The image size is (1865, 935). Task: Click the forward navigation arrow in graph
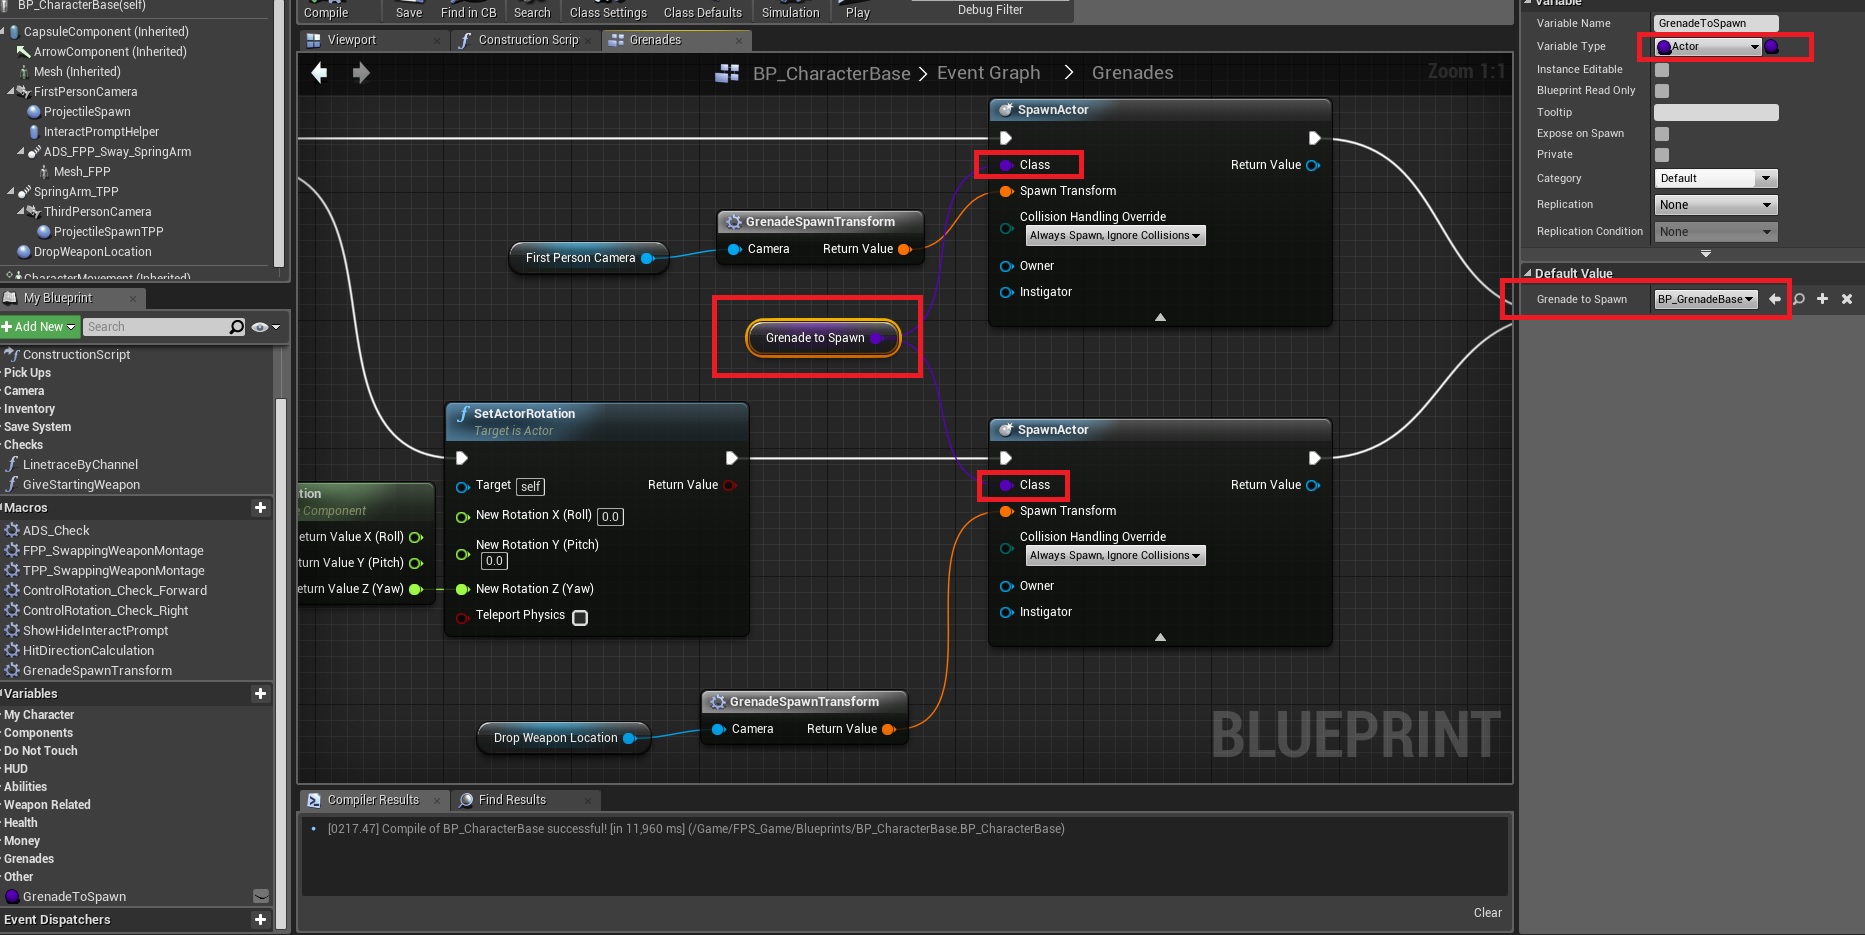point(361,73)
